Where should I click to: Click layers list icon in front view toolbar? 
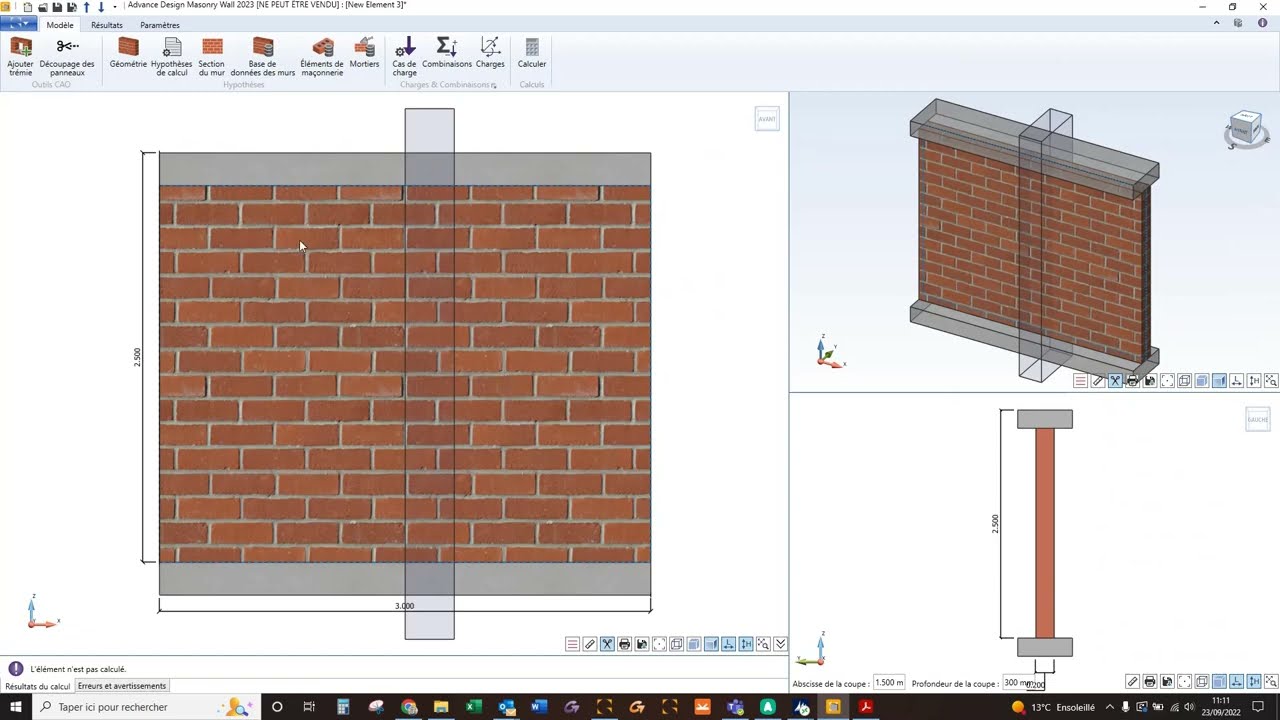click(x=572, y=644)
